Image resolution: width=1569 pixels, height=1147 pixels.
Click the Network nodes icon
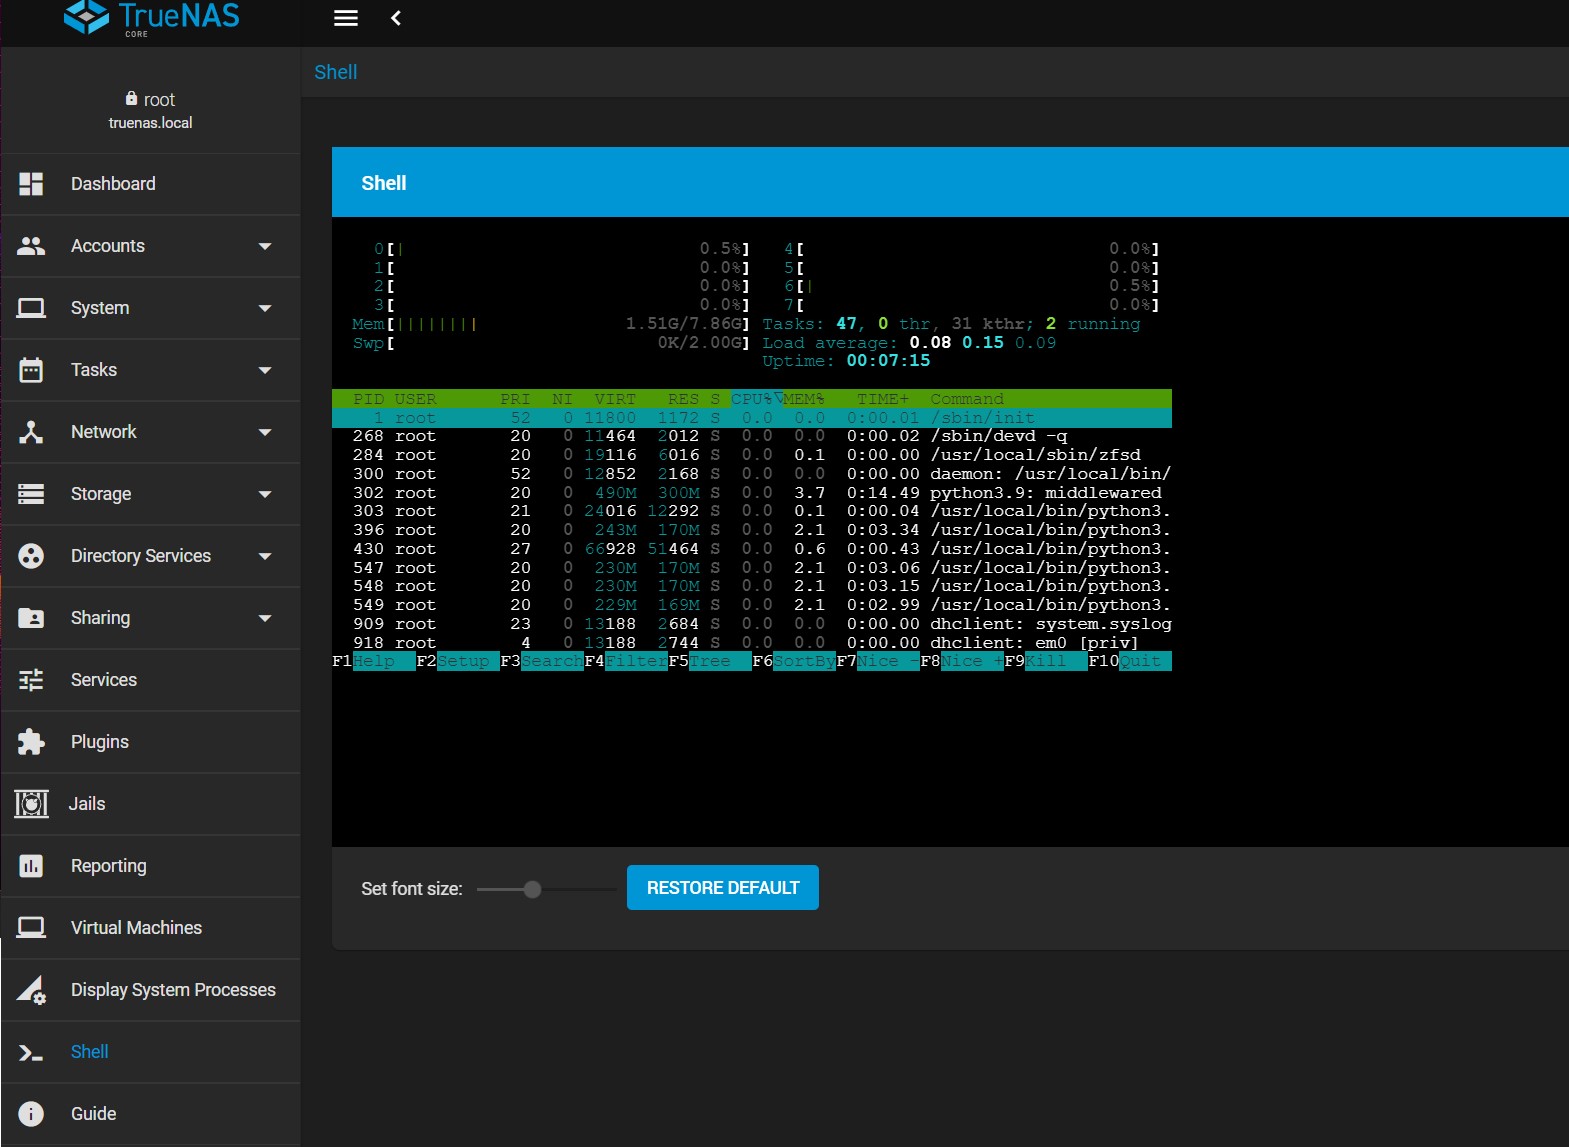tap(31, 432)
